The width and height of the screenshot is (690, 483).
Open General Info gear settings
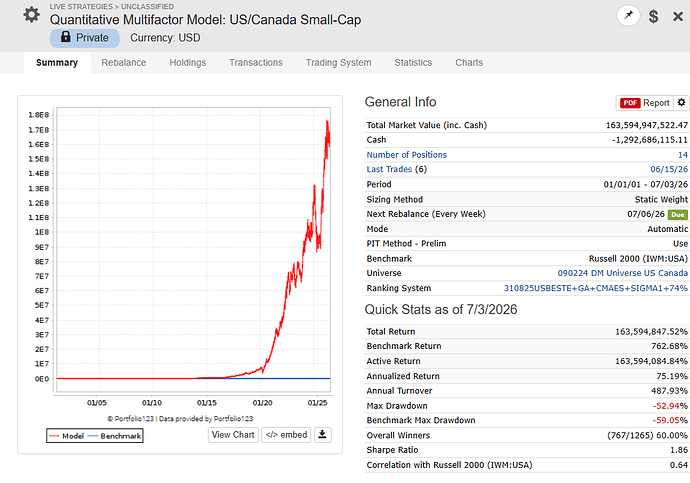681,102
